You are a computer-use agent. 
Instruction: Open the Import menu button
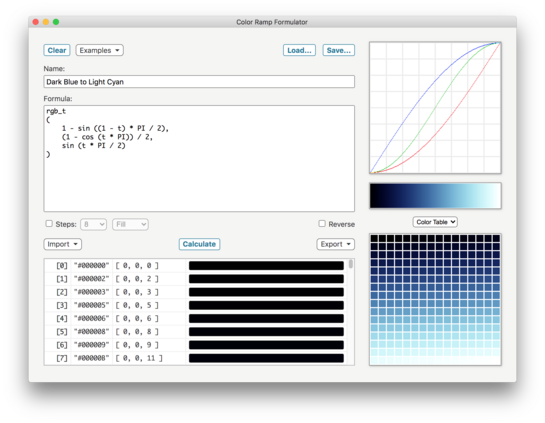click(x=63, y=244)
